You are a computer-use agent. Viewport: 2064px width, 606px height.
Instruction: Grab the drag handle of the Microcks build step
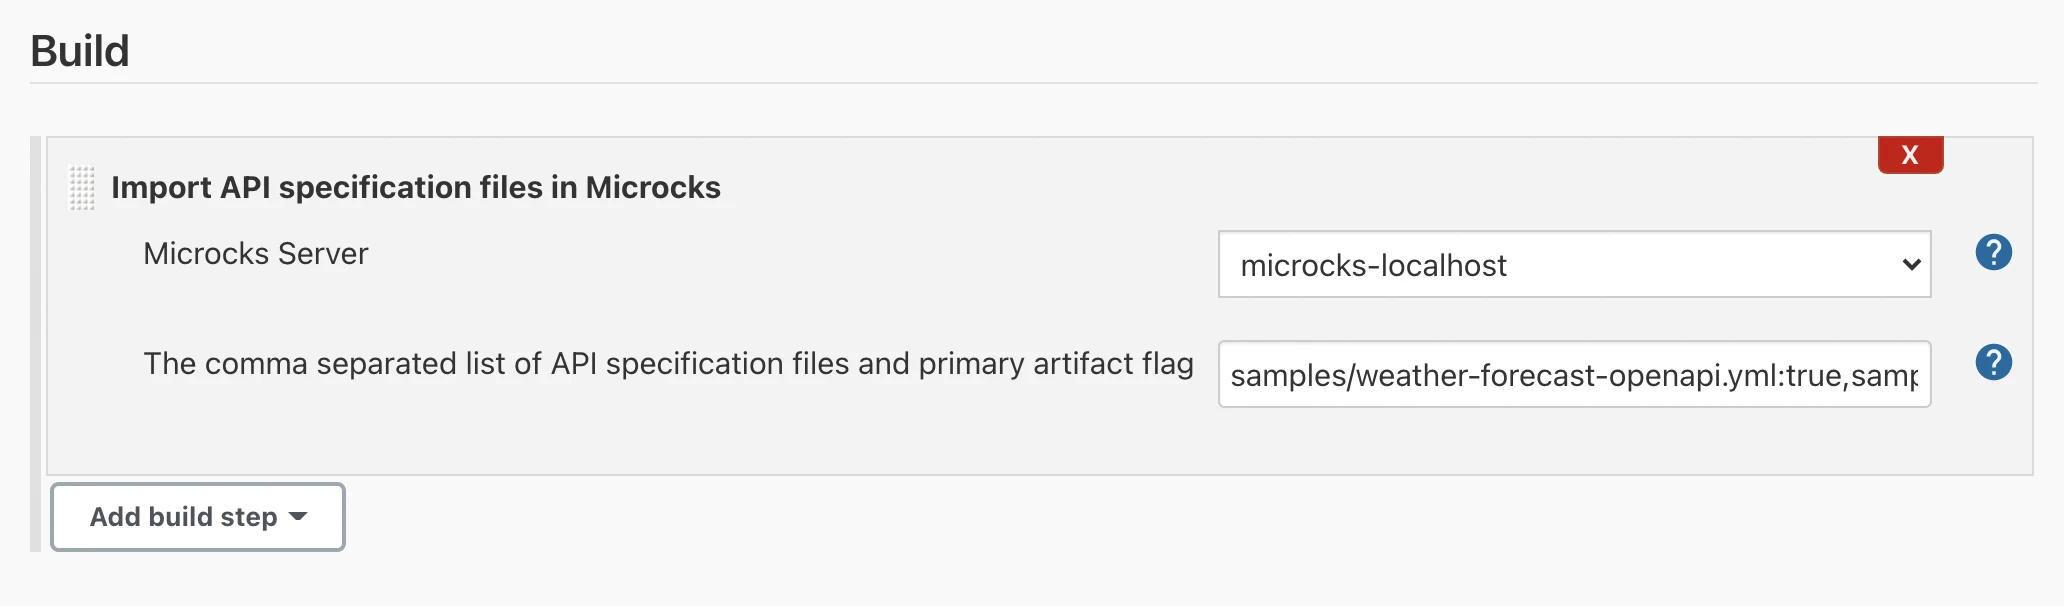pyautogui.click(x=81, y=188)
